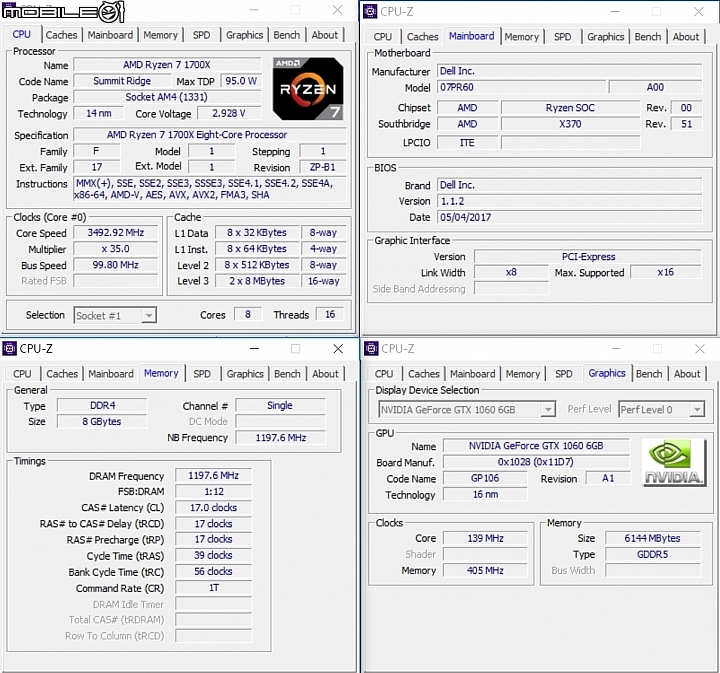Click the Multiplier x 35.0 value
Viewport: 720px width, 673px height.
point(116,248)
